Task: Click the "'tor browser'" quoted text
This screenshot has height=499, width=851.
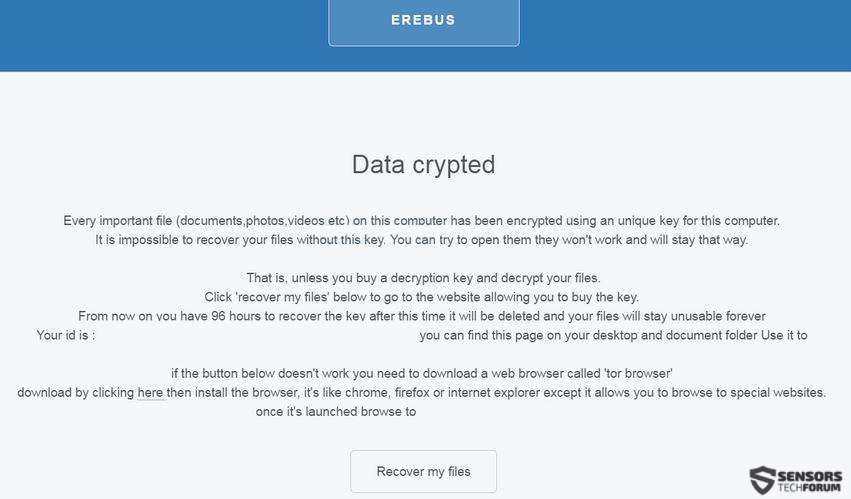Action: pyautogui.click(x=638, y=374)
